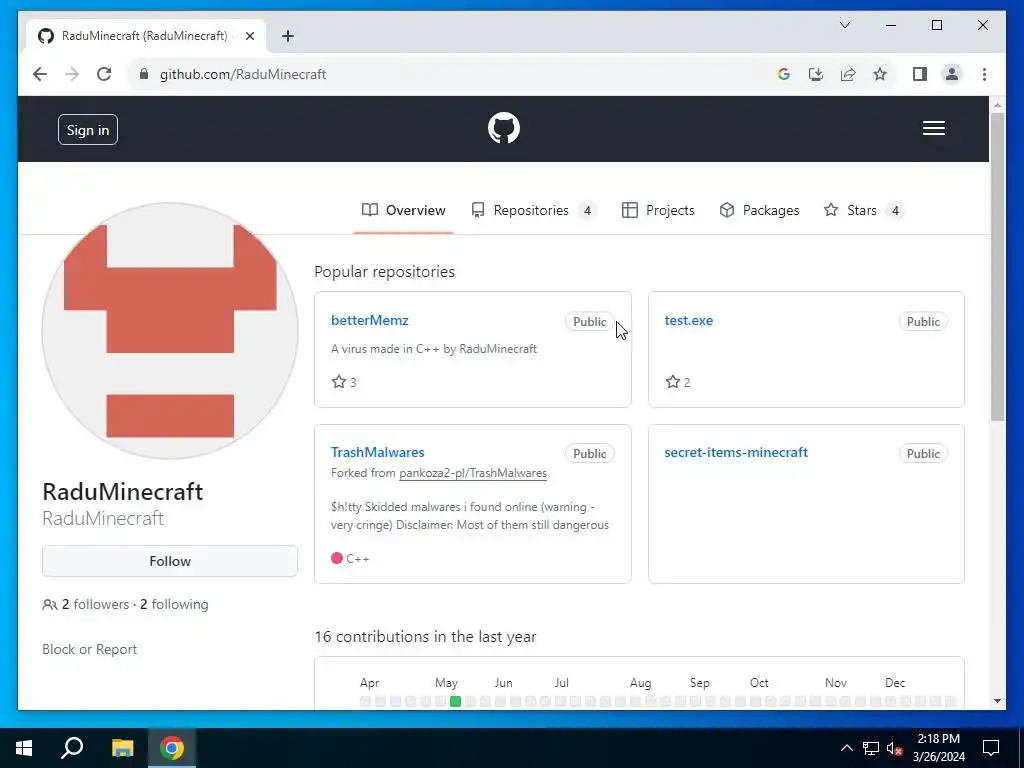Open the test.exe repository link
Image resolution: width=1024 pixels, height=768 pixels.
[688, 320]
